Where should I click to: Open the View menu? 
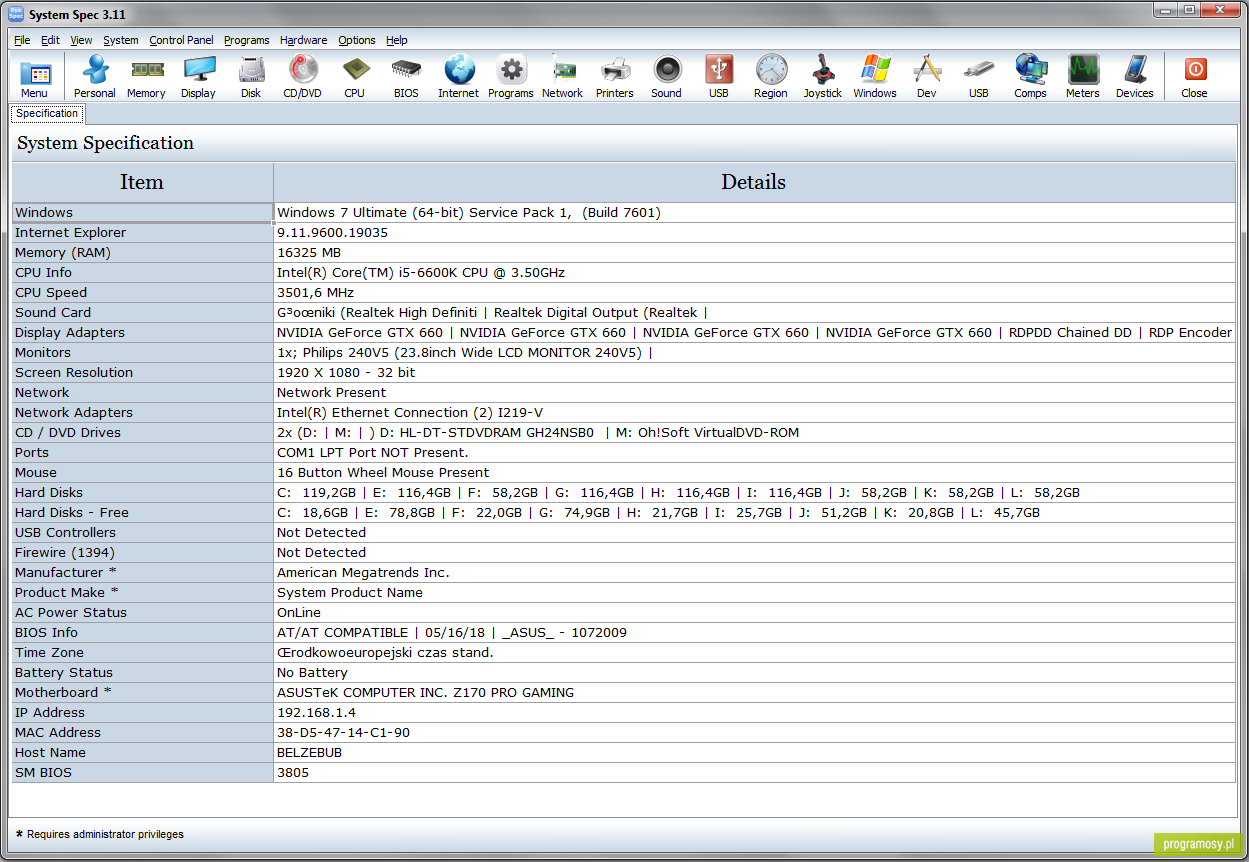[81, 40]
